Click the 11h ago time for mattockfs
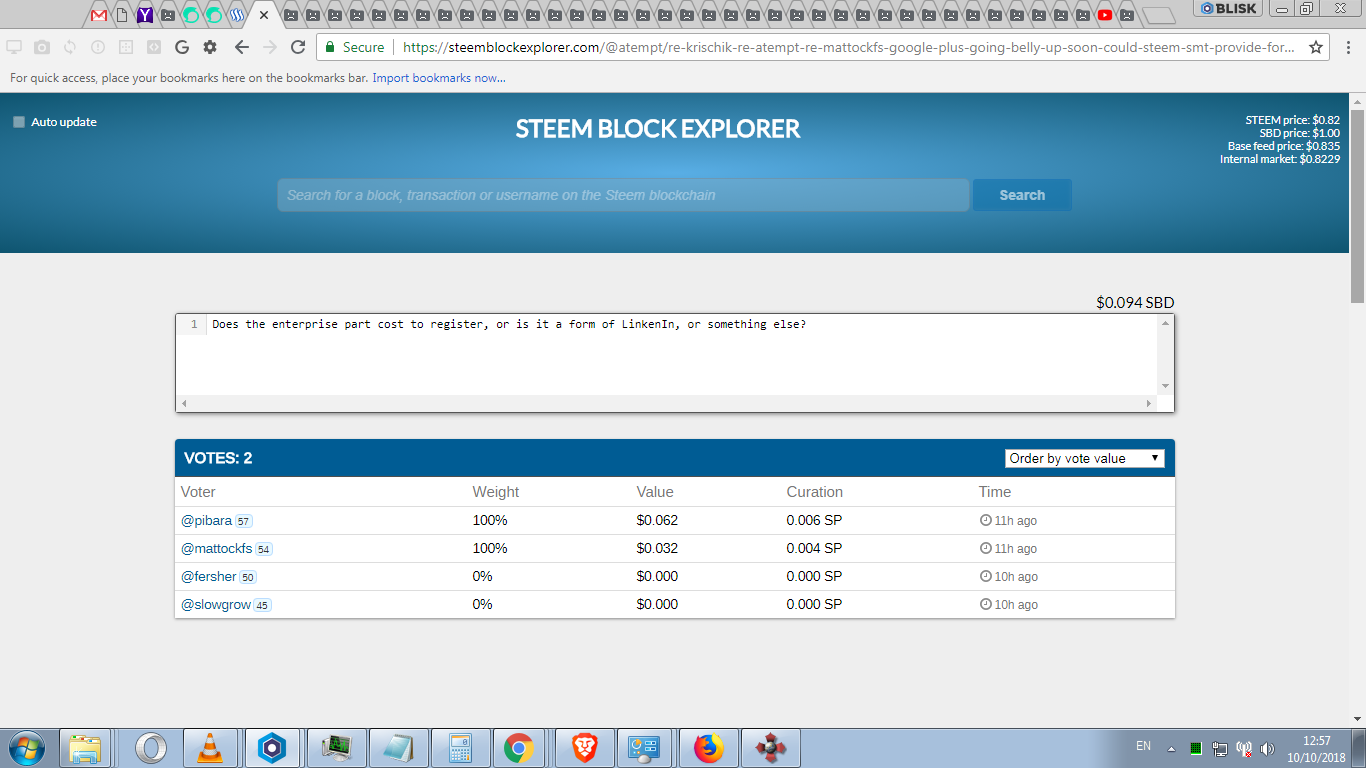 (x=1008, y=549)
